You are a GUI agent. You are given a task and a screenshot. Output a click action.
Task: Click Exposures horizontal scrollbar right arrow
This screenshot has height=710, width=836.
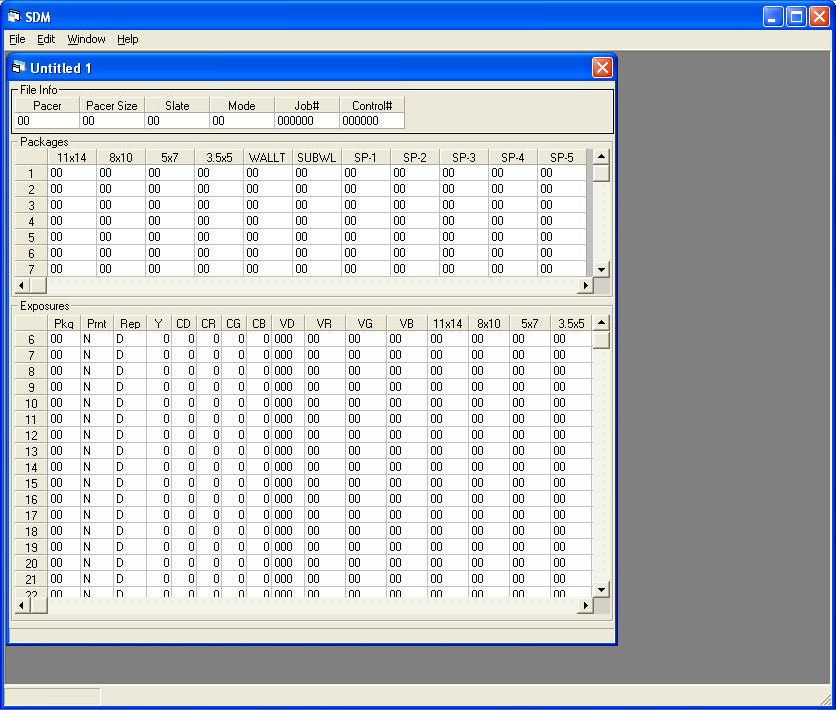click(585, 606)
